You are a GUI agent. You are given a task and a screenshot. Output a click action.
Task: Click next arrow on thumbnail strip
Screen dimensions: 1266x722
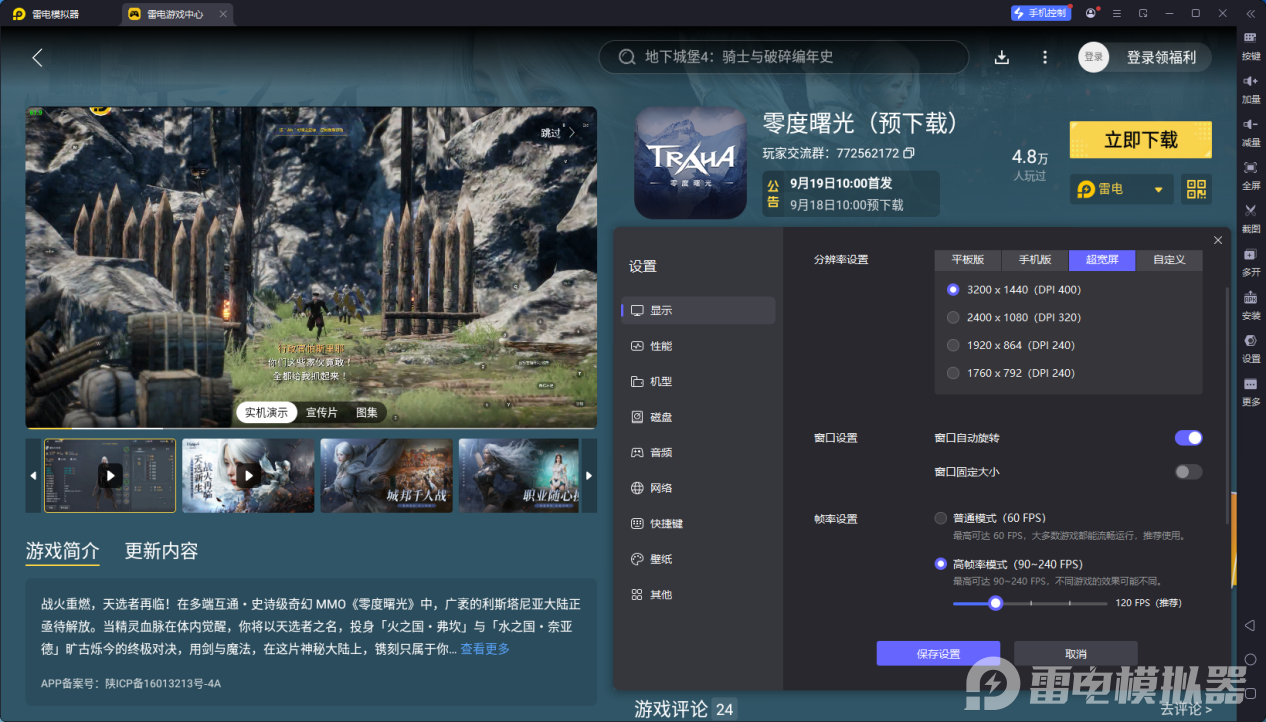pyautogui.click(x=589, y=476)
